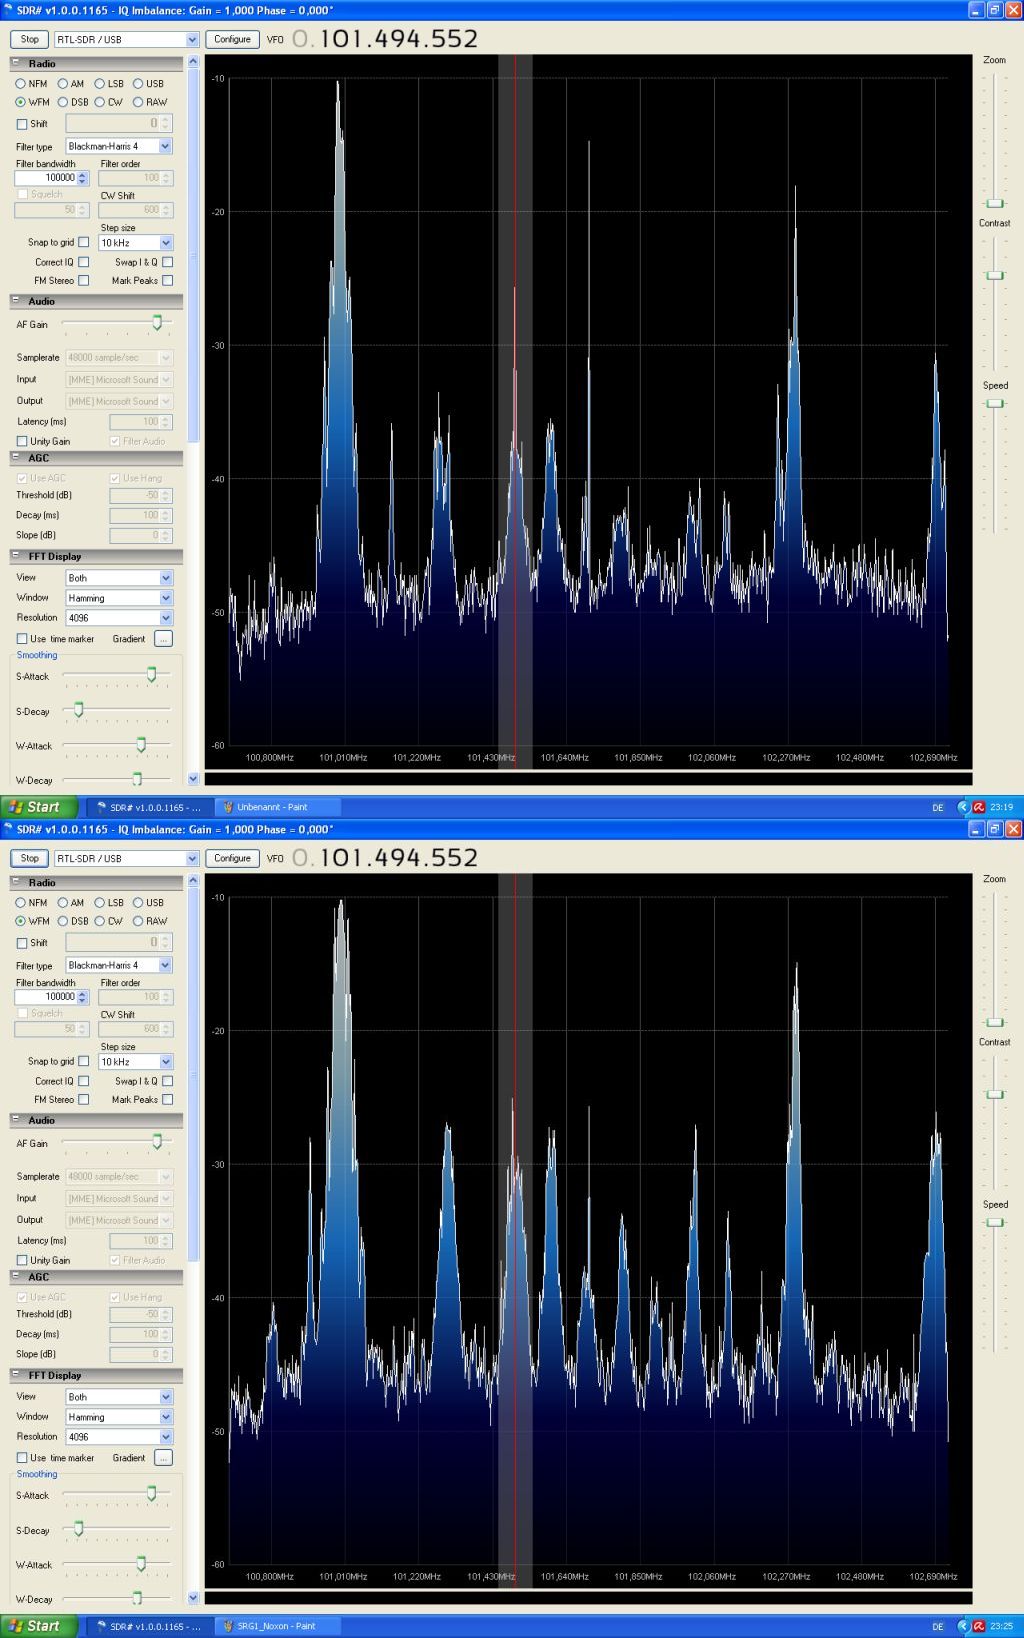Open the FFT Resolution dropdown in the upper window
This screenshot has height=1638, width=1024.
pyautogui.click(x=165, y=618)
